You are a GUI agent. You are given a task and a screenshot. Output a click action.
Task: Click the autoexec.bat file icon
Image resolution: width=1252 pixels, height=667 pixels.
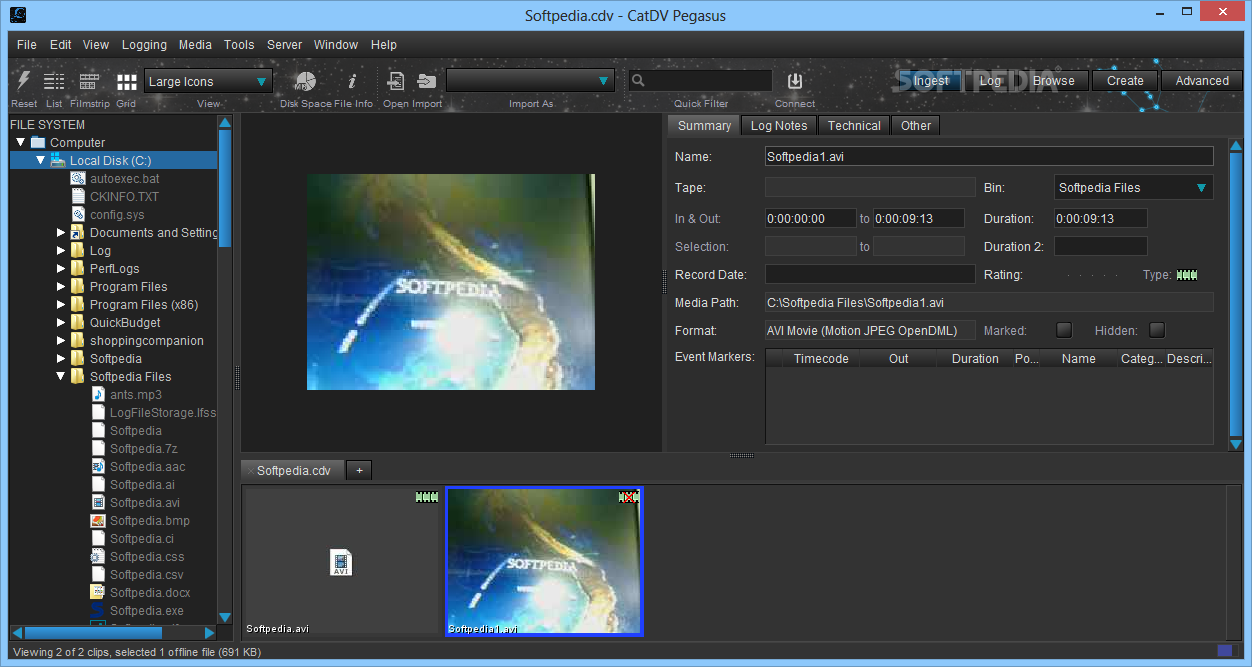pyautogui.click(x=79, y=178)
